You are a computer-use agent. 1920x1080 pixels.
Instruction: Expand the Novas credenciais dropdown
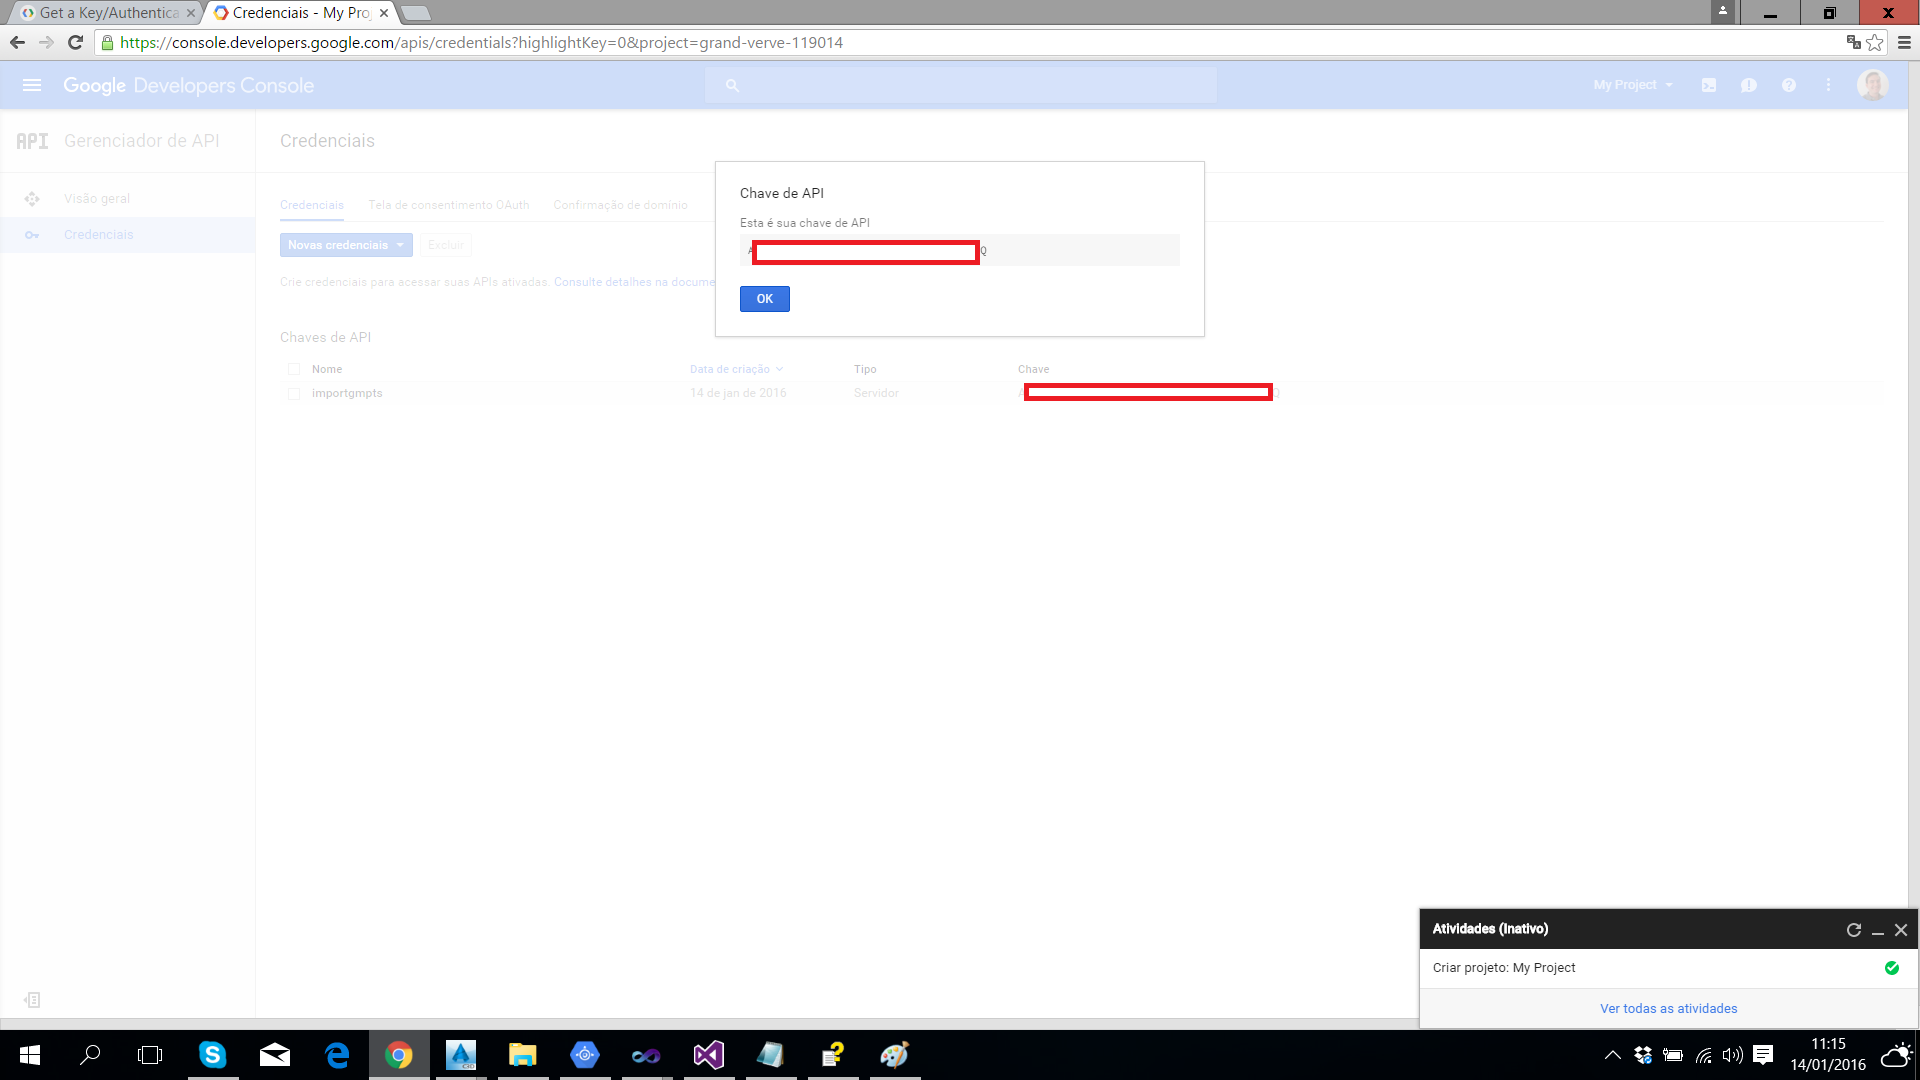click(x=346, y=245)
